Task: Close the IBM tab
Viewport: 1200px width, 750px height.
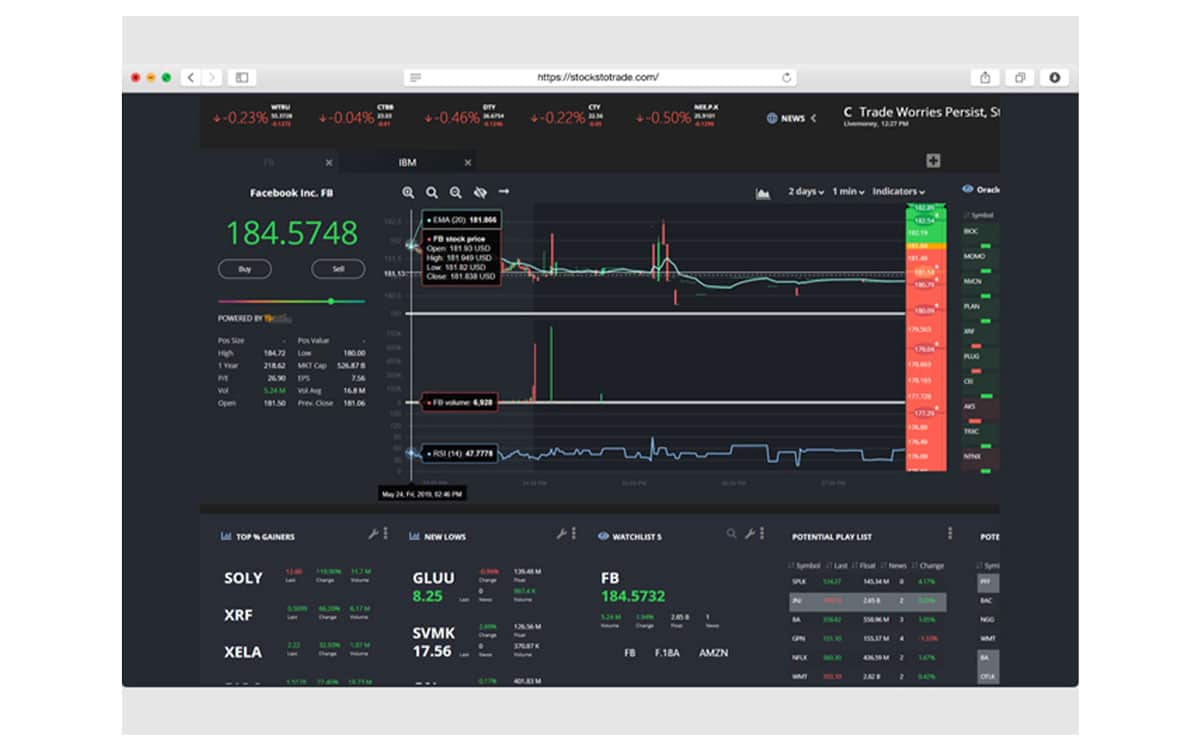Action: point(467,162)
